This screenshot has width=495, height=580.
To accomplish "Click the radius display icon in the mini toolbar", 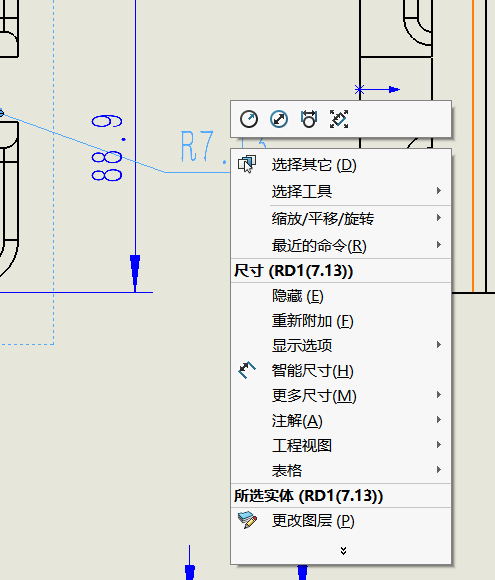I will 249,119.
